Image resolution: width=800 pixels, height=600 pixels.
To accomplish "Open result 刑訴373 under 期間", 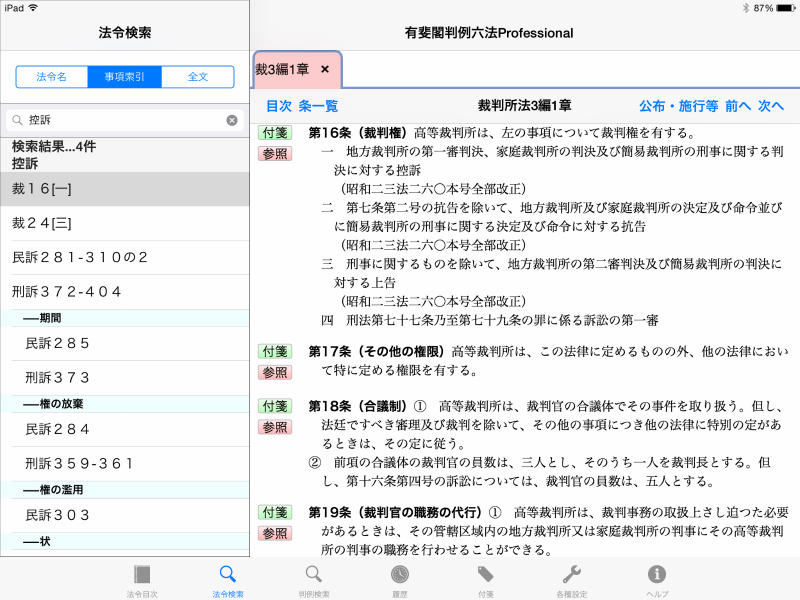I will click(124, 378).
